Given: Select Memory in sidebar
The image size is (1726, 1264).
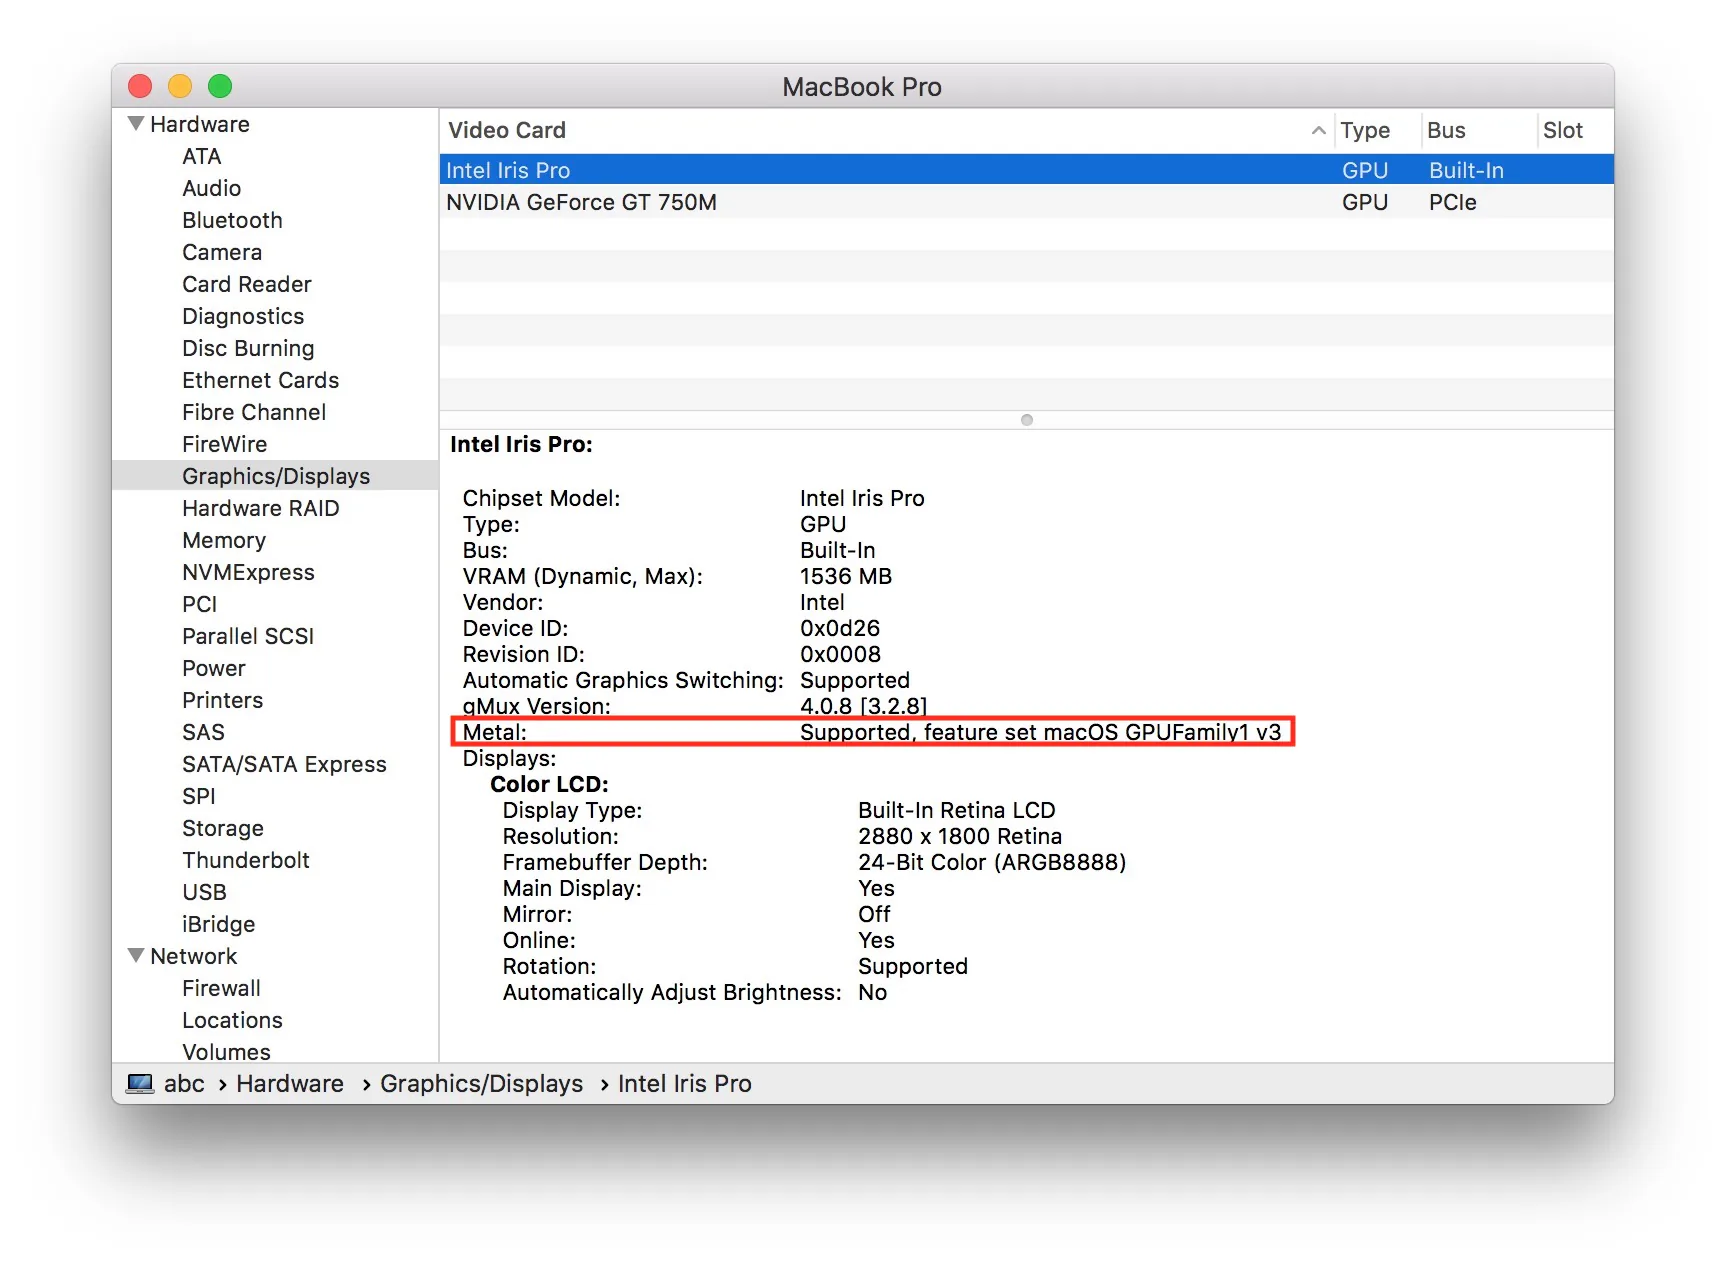Looking at the screenshot, I should (224, 540).
